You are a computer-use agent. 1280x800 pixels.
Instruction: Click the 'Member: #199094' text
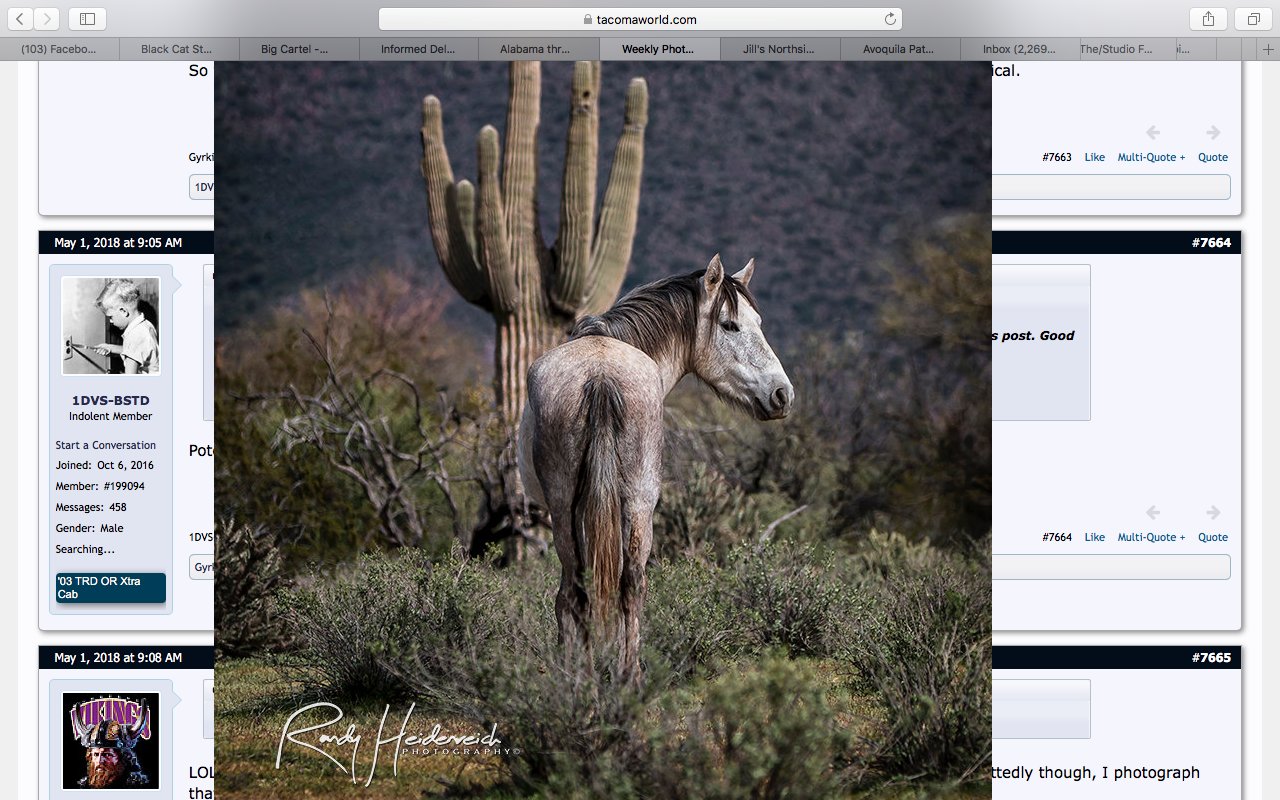[100, 487]
